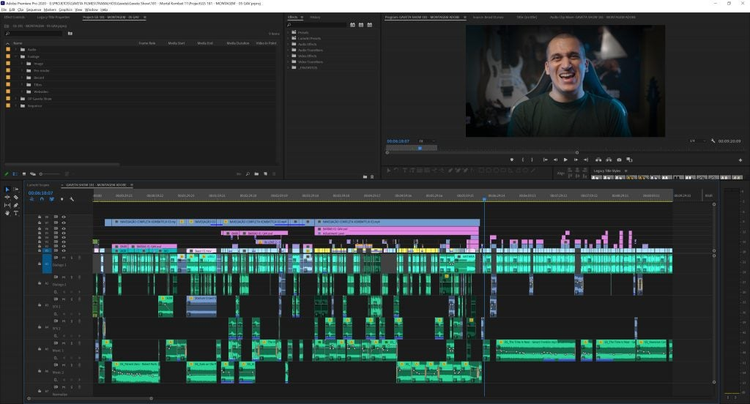
Task: Select the Ripple Edit tool
Action: (7, 197)
